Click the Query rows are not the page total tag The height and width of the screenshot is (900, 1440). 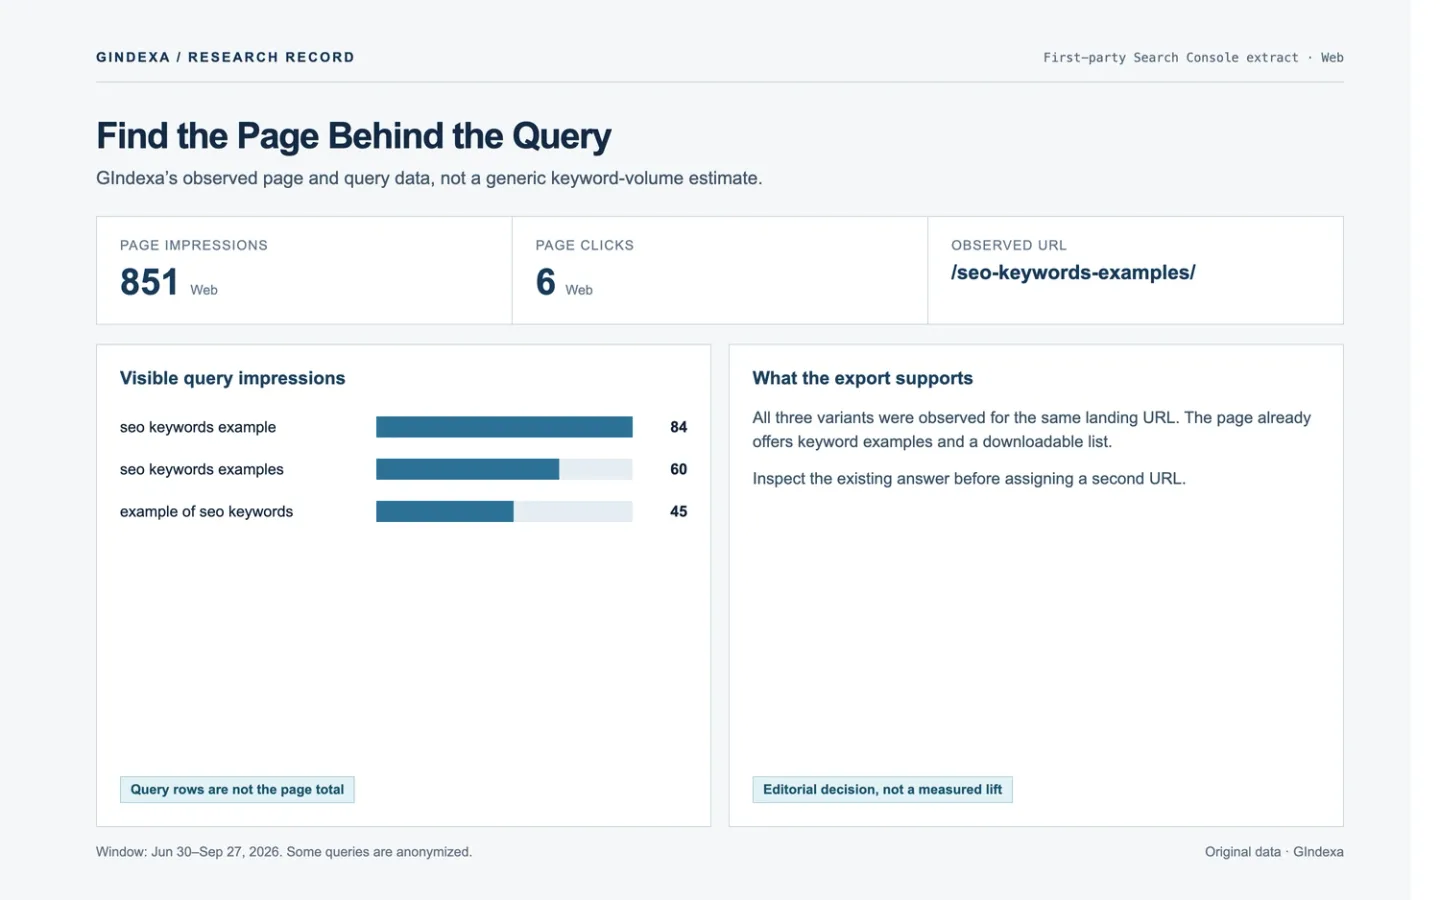point(237,789)
